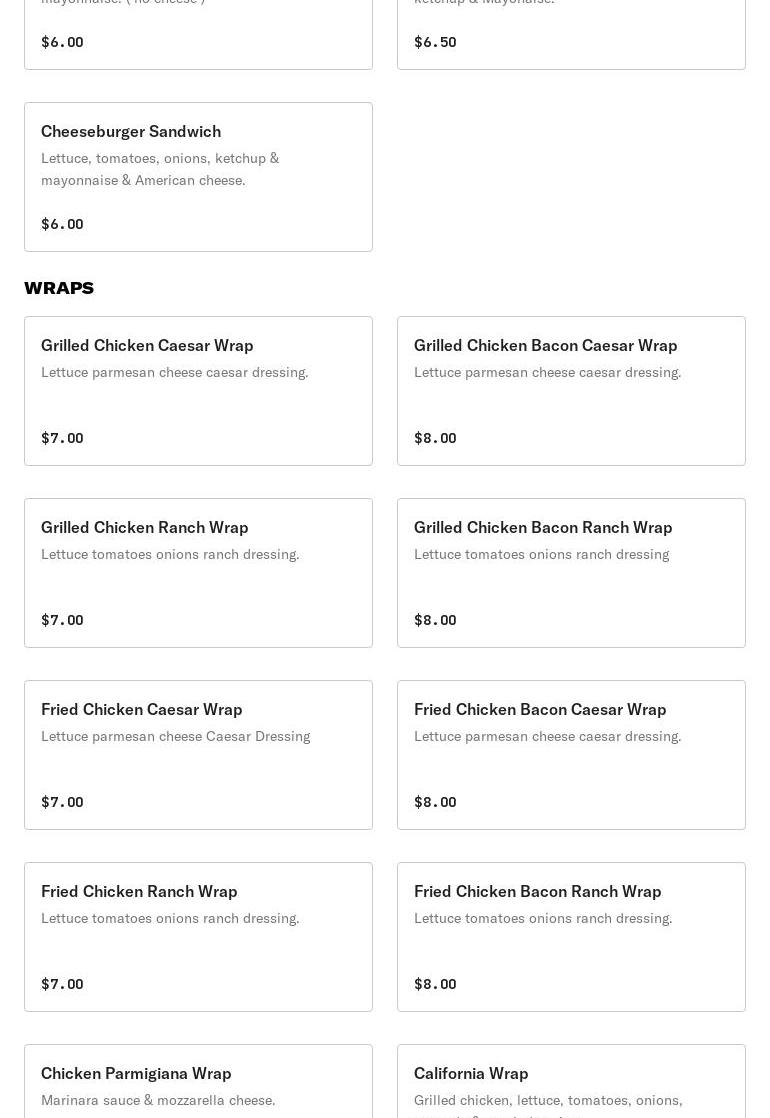Screen dimensions: 770x1118
Task: Click the Cheeseburger Sandwich description text
Action: tap(160, 169)
